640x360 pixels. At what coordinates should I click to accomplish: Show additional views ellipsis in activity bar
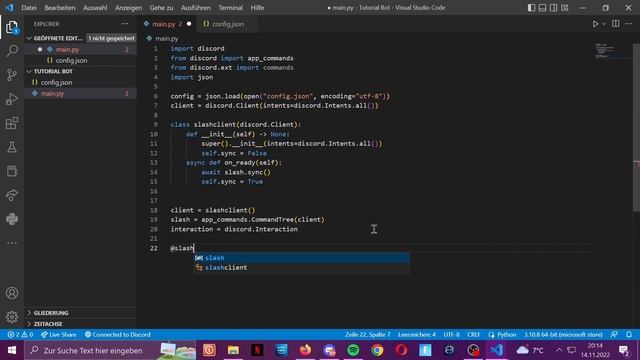12,243
